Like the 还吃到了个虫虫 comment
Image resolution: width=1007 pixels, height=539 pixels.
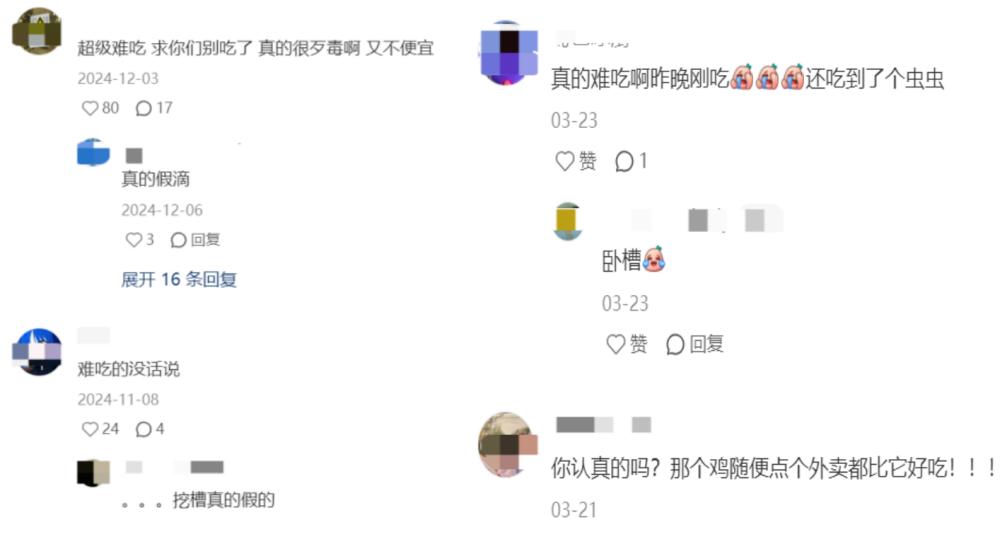(x=575, y=161)
